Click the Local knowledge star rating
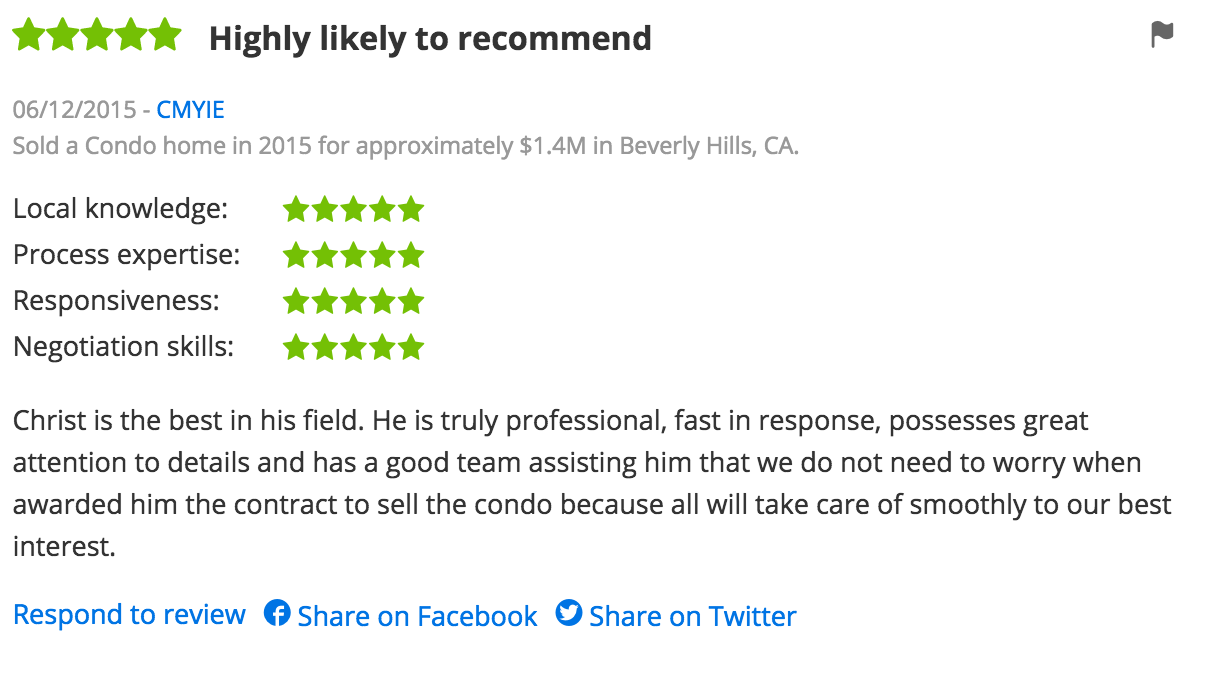Viewport: 1206px width, 674px height. pyautogui.click(x=353, y=210)
